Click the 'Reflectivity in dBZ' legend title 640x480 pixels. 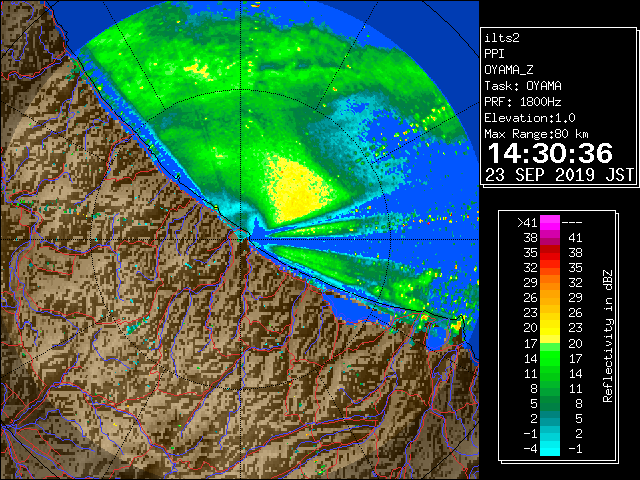click(607, 336)
